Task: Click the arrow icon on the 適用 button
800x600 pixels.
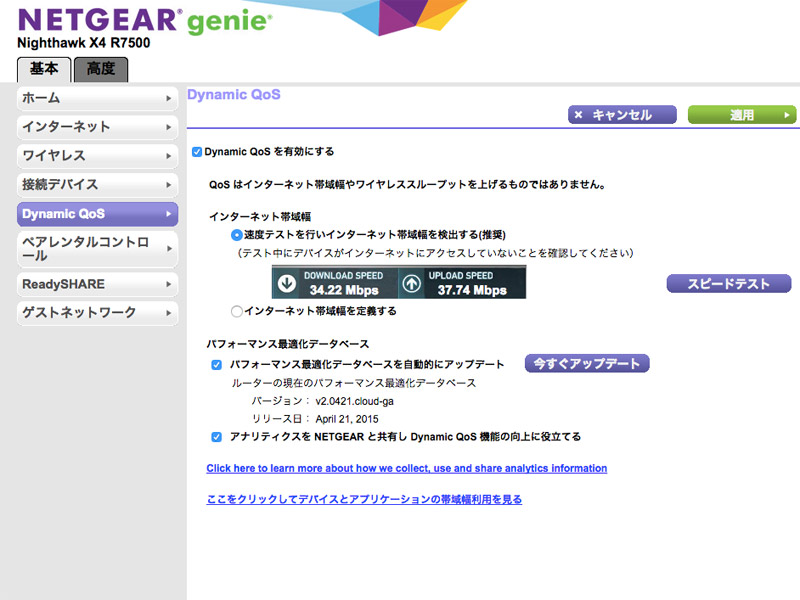Action: click(x=787, y=115)
